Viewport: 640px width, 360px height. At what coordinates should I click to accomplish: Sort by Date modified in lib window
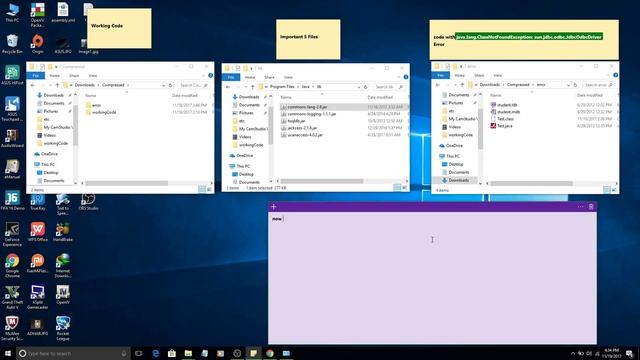click(x=380, y=97)
